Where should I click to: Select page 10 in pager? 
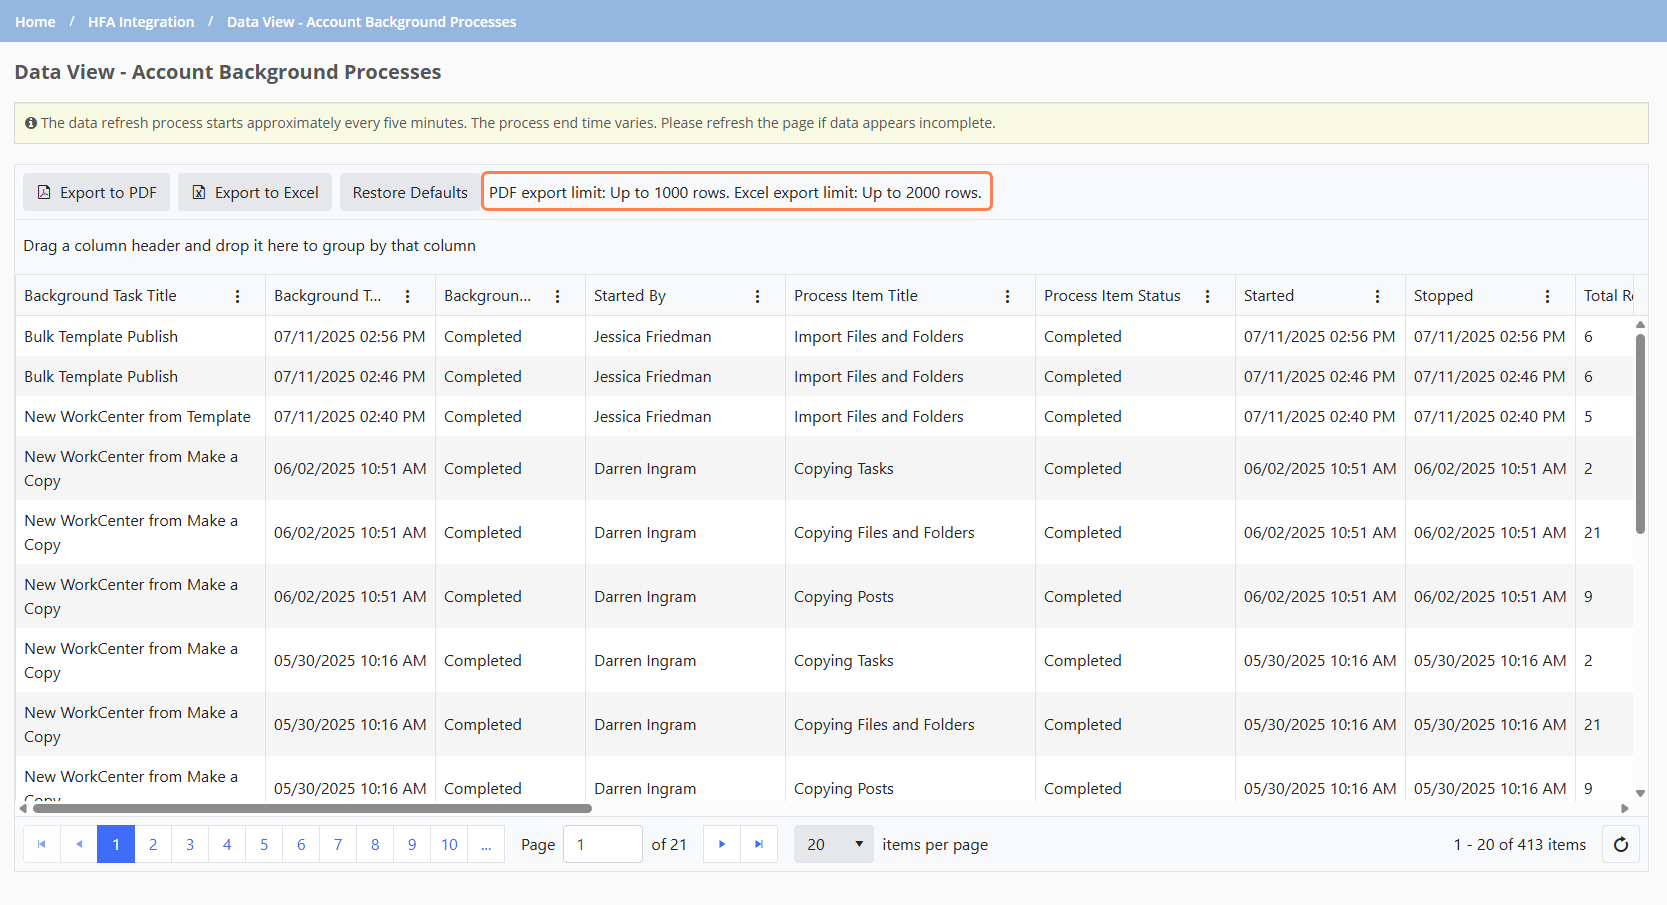(449, 844)
